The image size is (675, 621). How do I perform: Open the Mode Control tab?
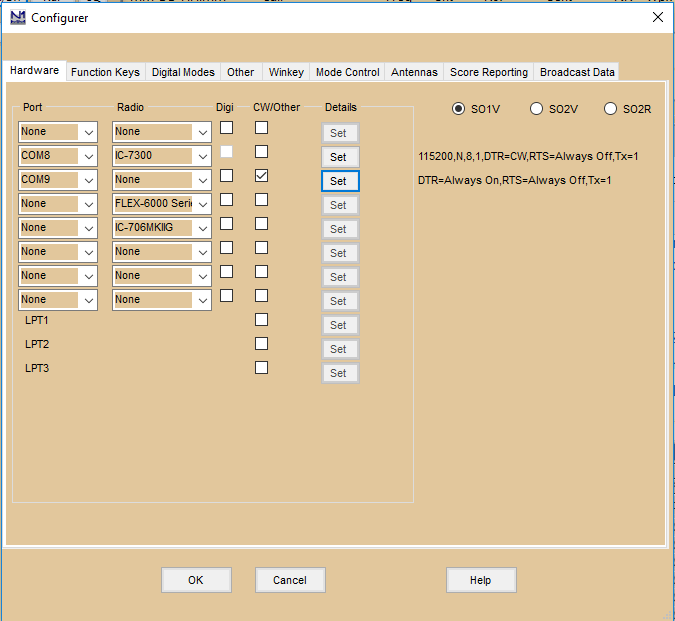(347, 72)
